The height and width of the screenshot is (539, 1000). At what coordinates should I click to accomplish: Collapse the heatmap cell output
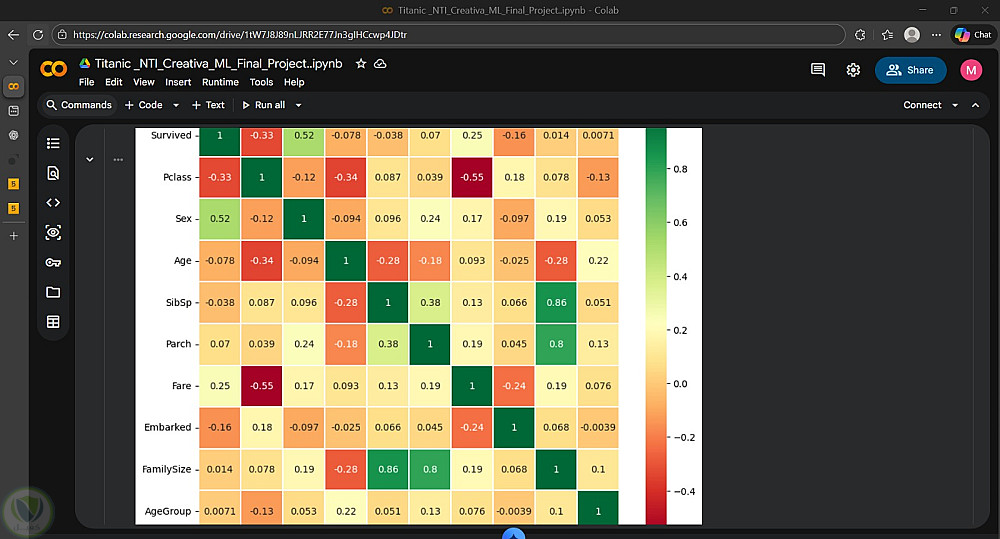[90, 159]
